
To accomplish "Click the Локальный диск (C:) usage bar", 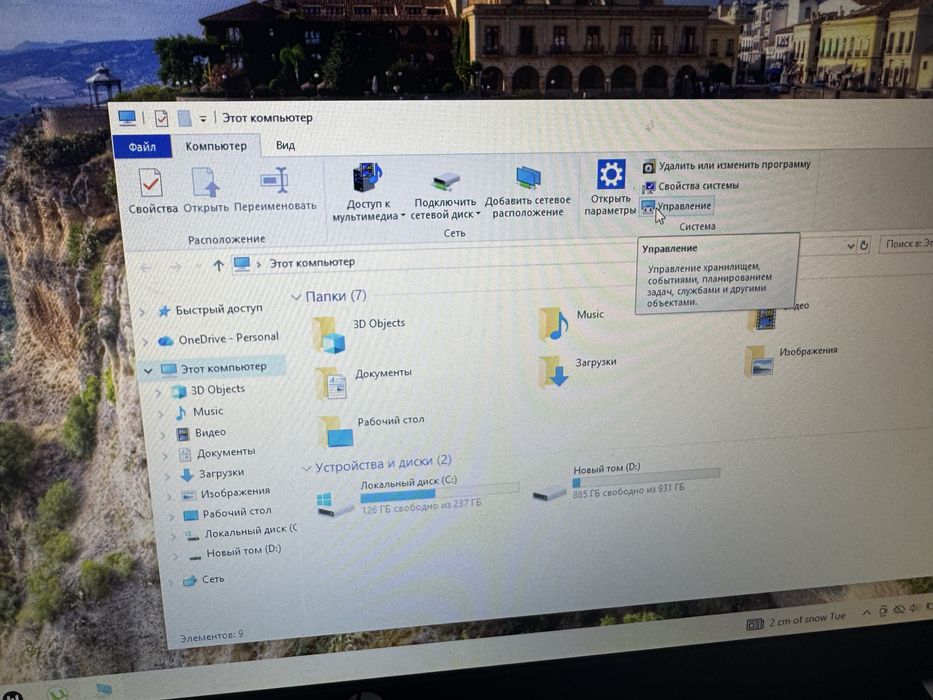I will tap(439, 492).
